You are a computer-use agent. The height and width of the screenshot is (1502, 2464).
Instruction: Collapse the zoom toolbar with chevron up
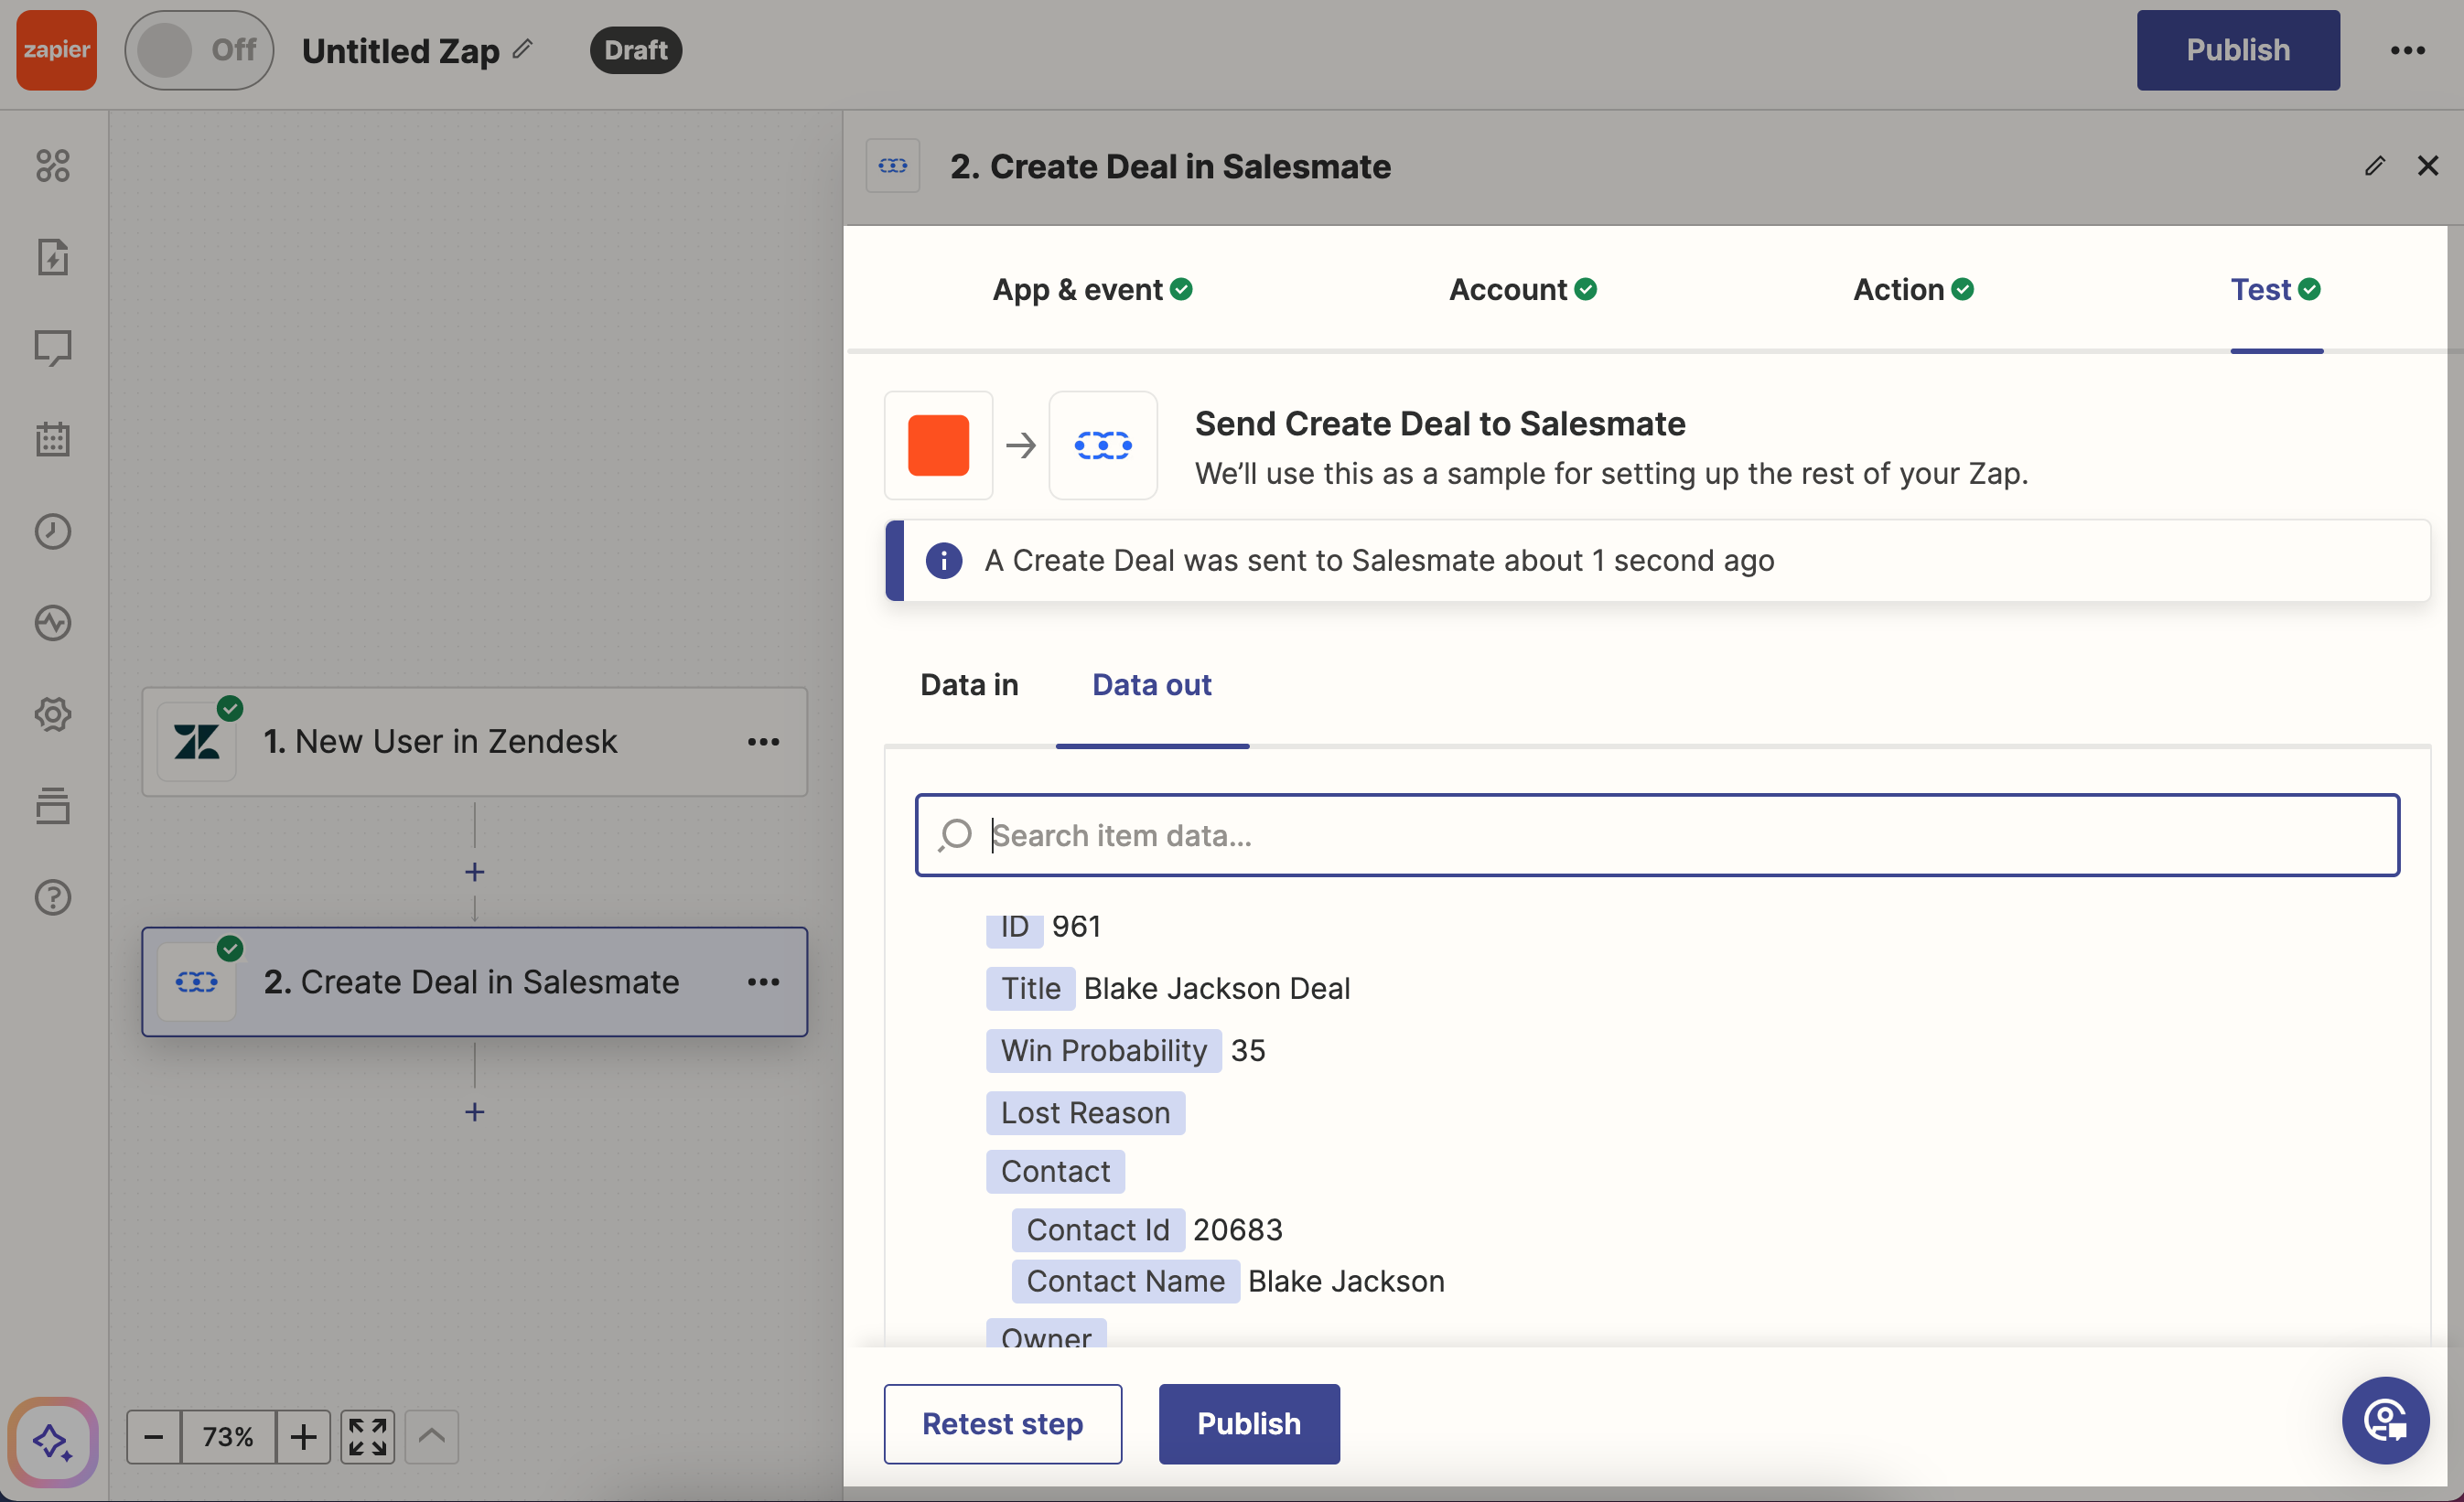click(431, 1437)
